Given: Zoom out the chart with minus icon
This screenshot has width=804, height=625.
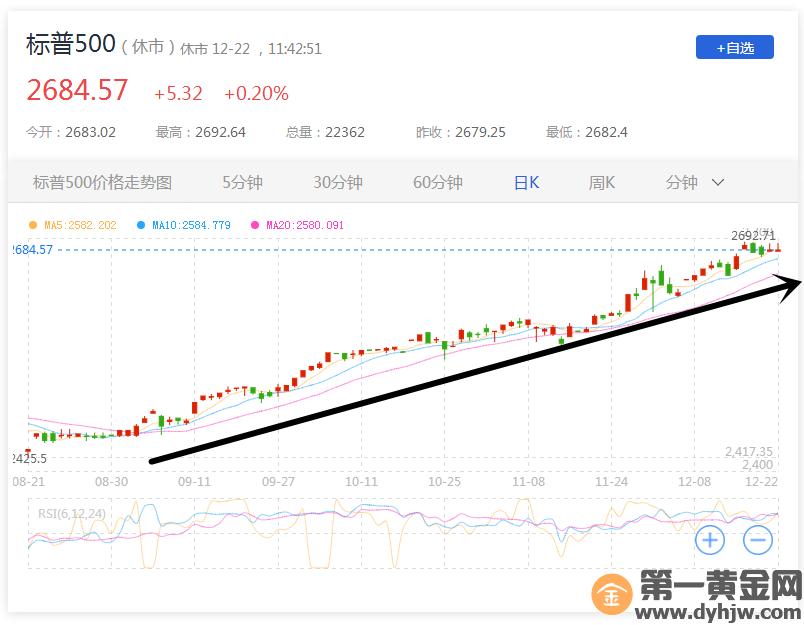Looking at the screenshot, I should point(758,541).
